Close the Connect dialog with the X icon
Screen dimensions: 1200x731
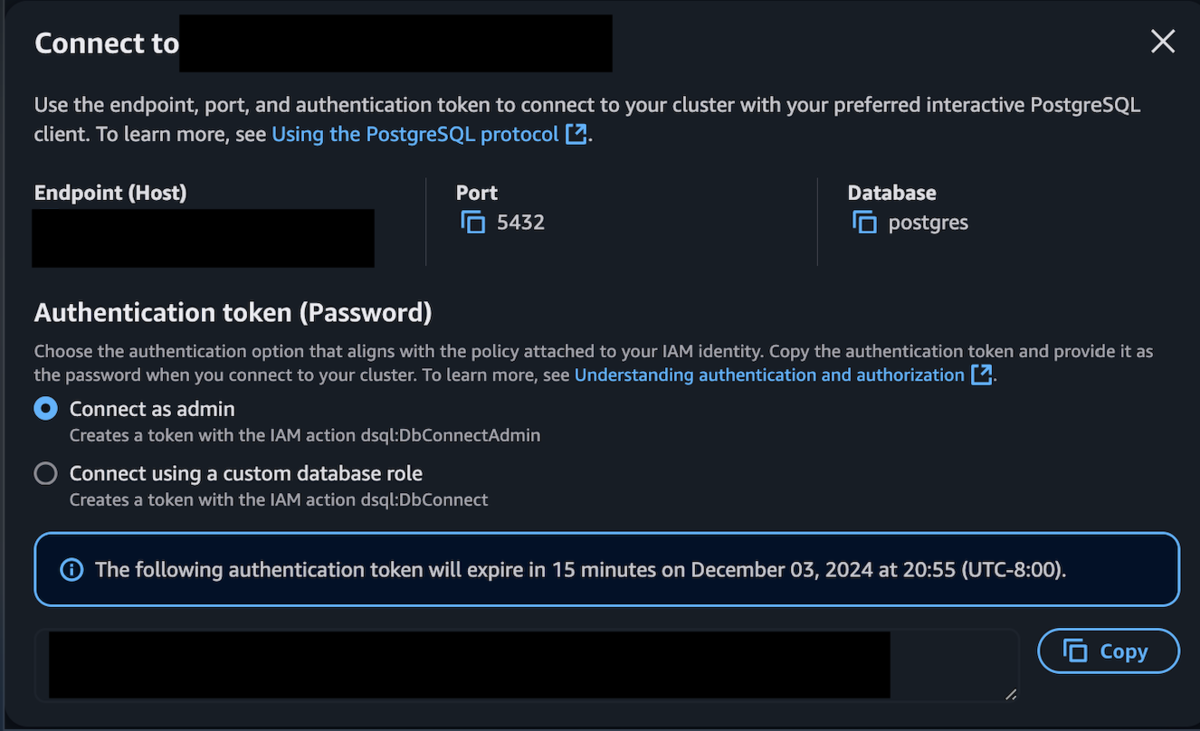point(1162,42)
